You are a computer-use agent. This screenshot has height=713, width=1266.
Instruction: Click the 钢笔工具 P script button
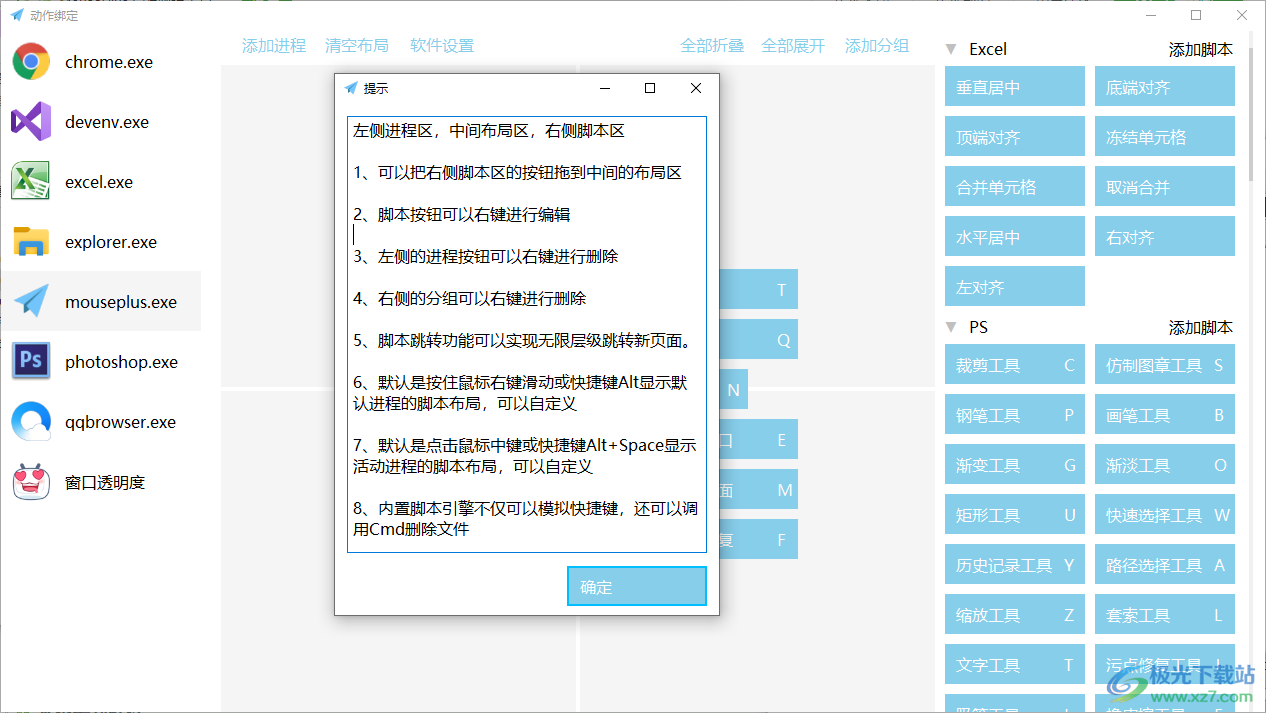tap(1015, 414)
